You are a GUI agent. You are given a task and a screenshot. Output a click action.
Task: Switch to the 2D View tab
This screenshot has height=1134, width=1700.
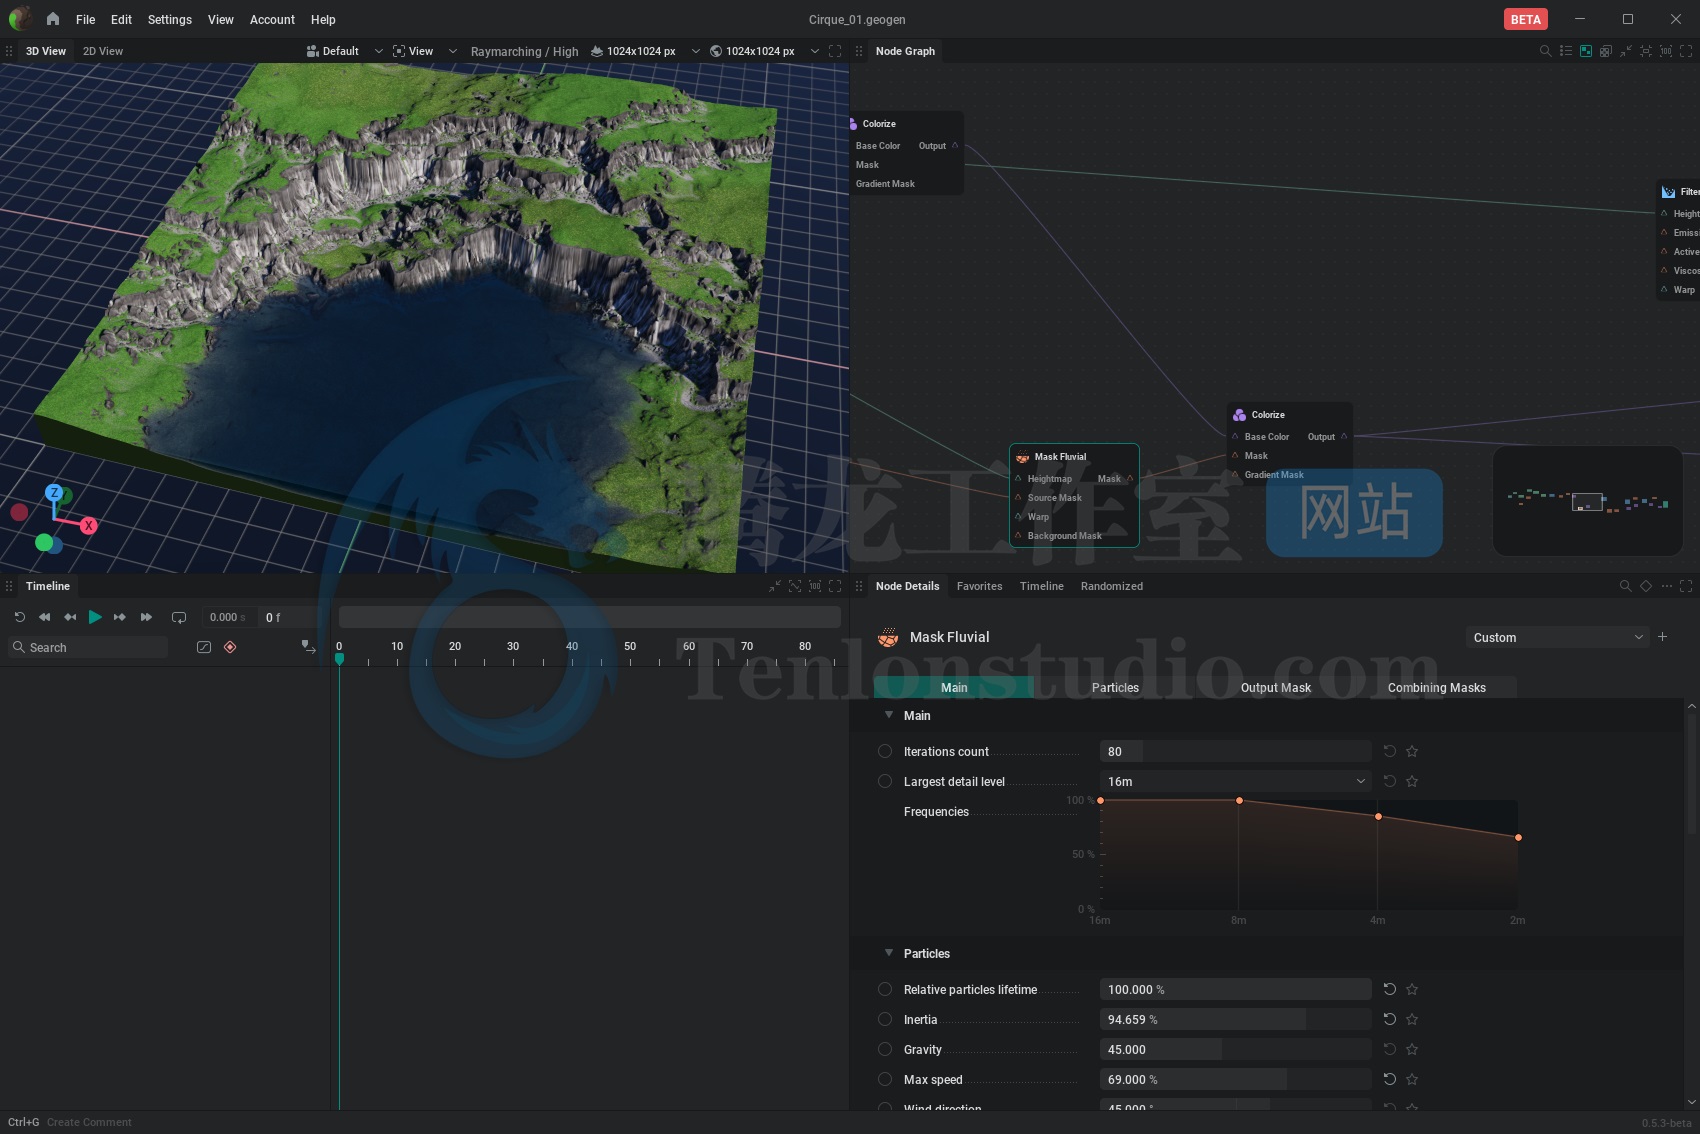point(103,51)
